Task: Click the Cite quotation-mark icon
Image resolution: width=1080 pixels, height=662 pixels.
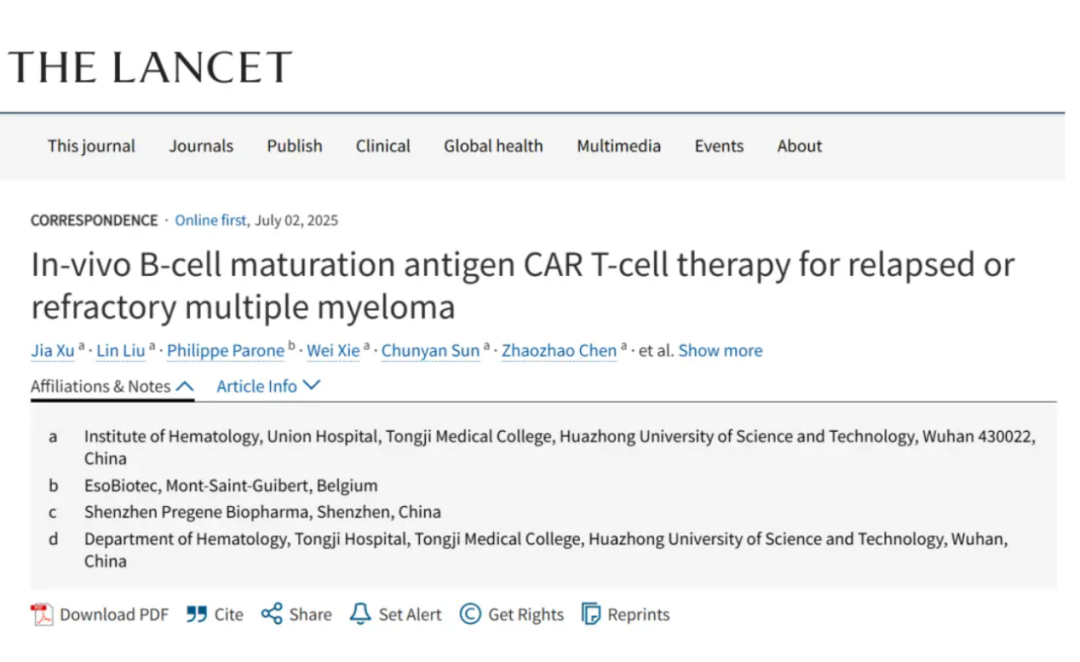Action: coord(197,614)
